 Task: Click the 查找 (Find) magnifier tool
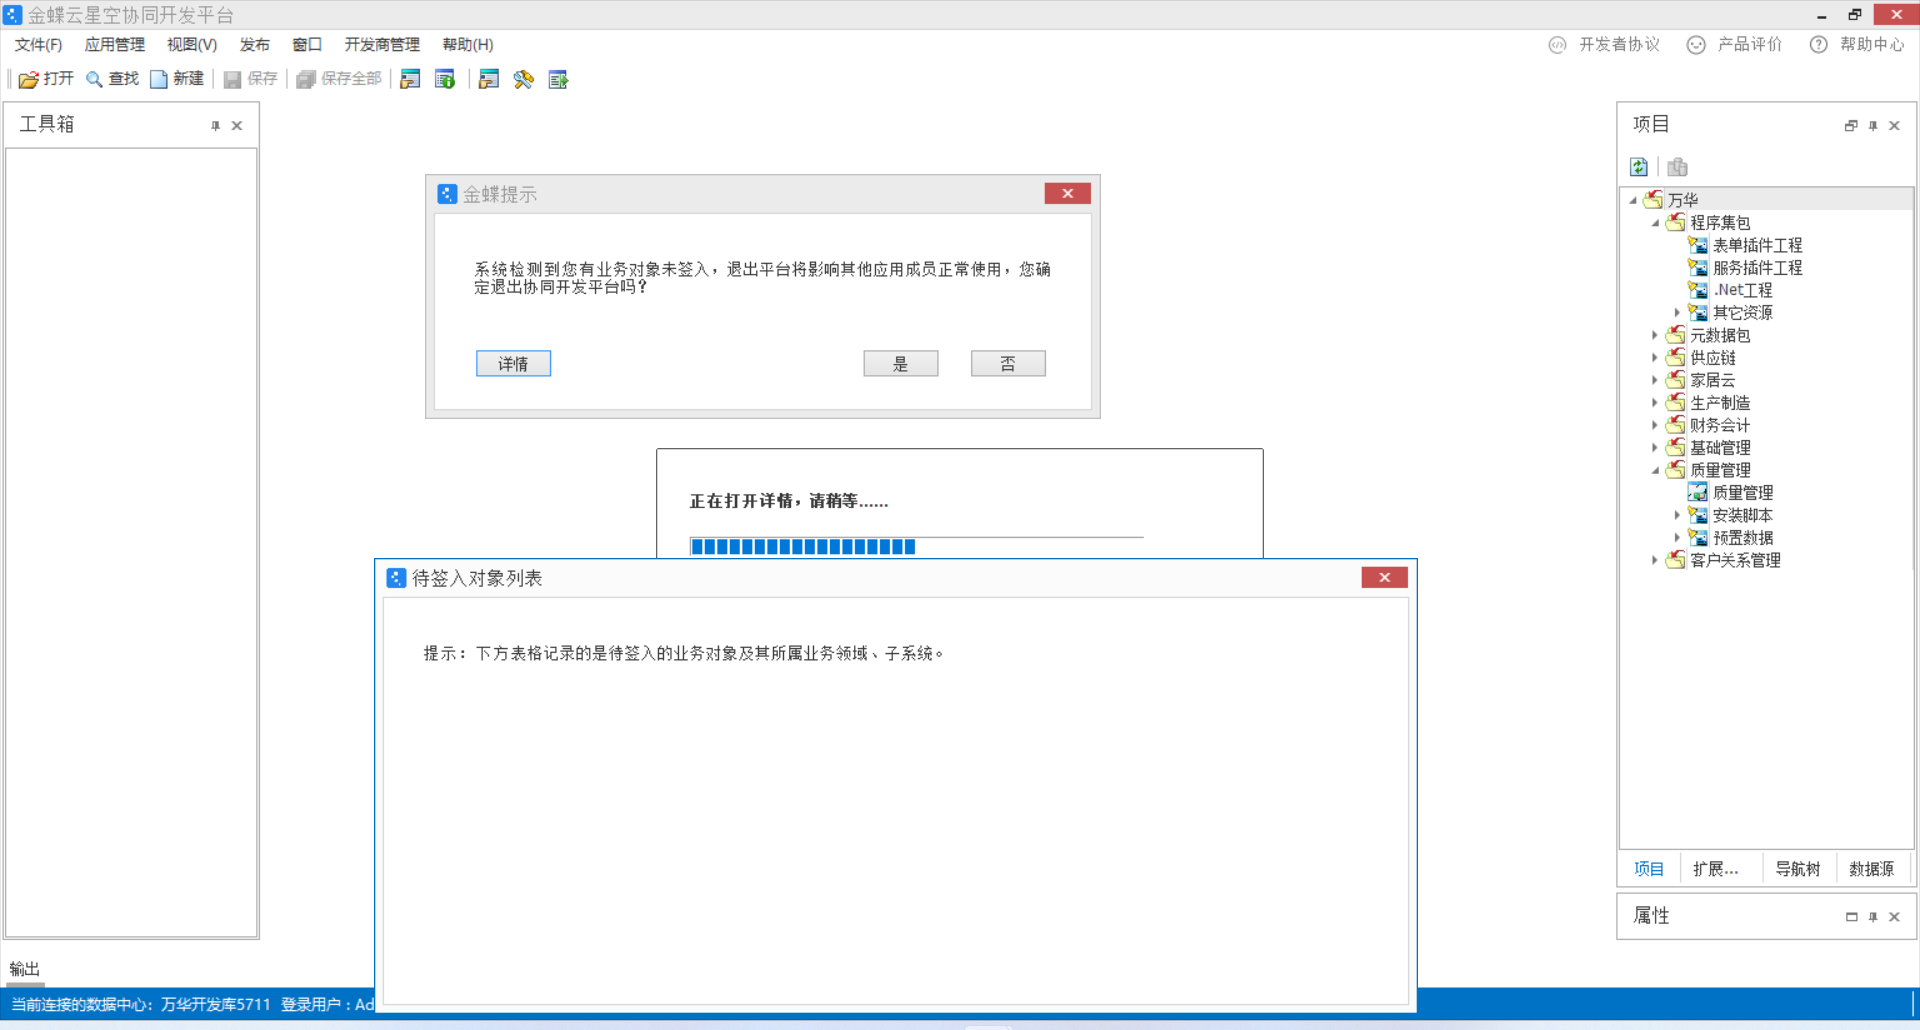[112, 79]
